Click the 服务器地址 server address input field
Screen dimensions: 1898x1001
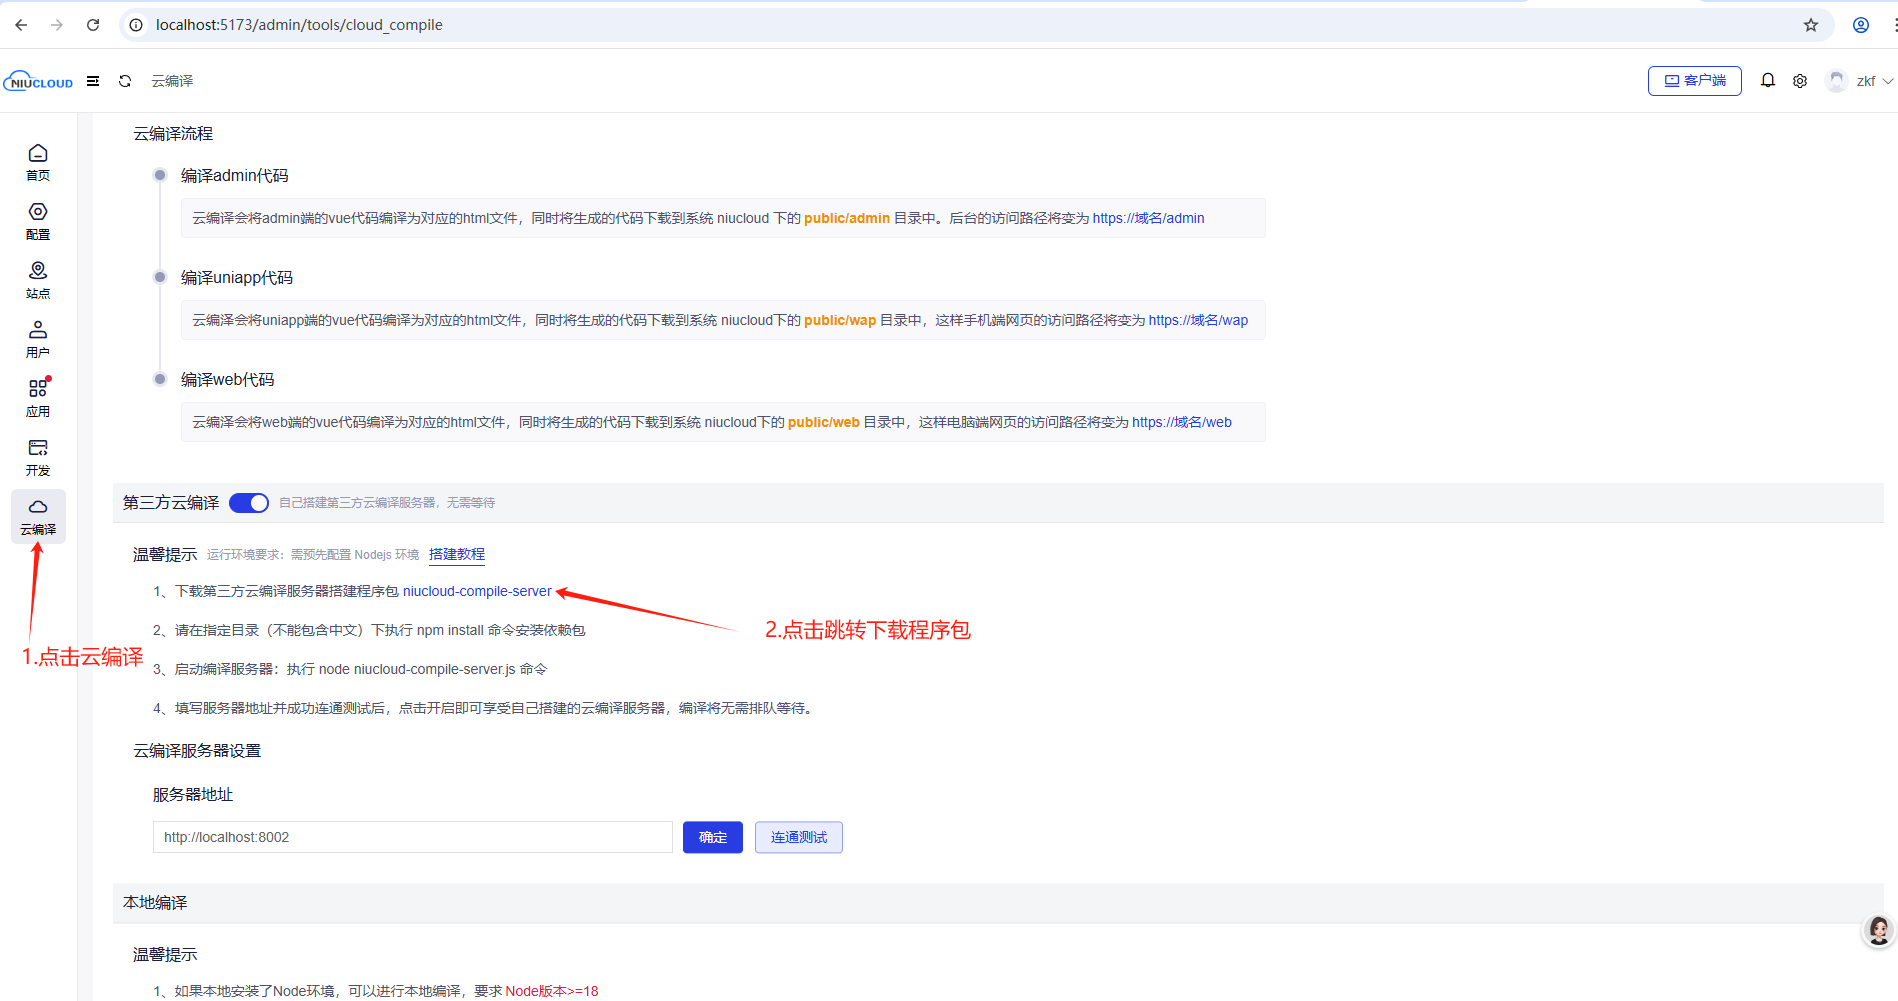click(x=412, y=837)
